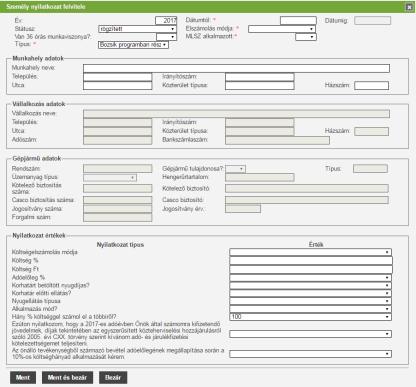Open the Hány % költséggel dropdown showing 100
The image size is (416, 387).
click(310, 317)
